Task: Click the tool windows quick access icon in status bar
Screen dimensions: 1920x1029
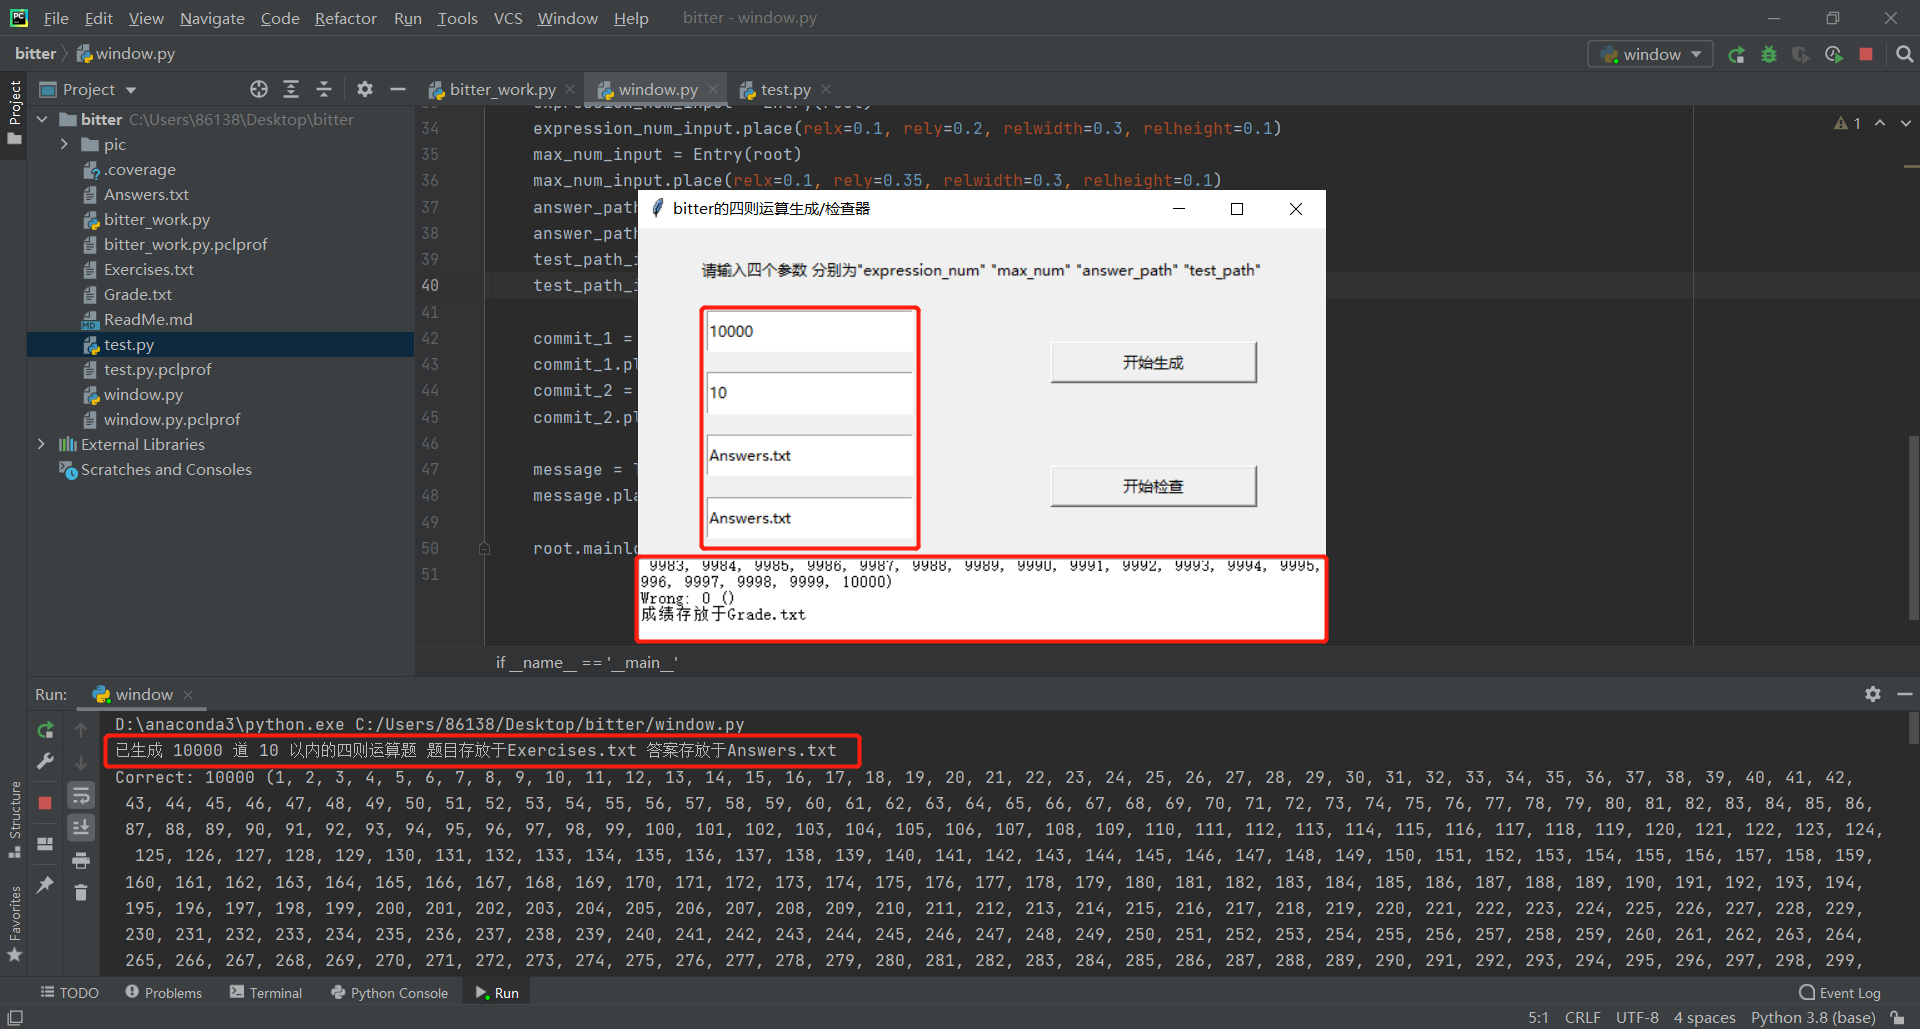Action: pyautogui.click(x=15, y=1018)
